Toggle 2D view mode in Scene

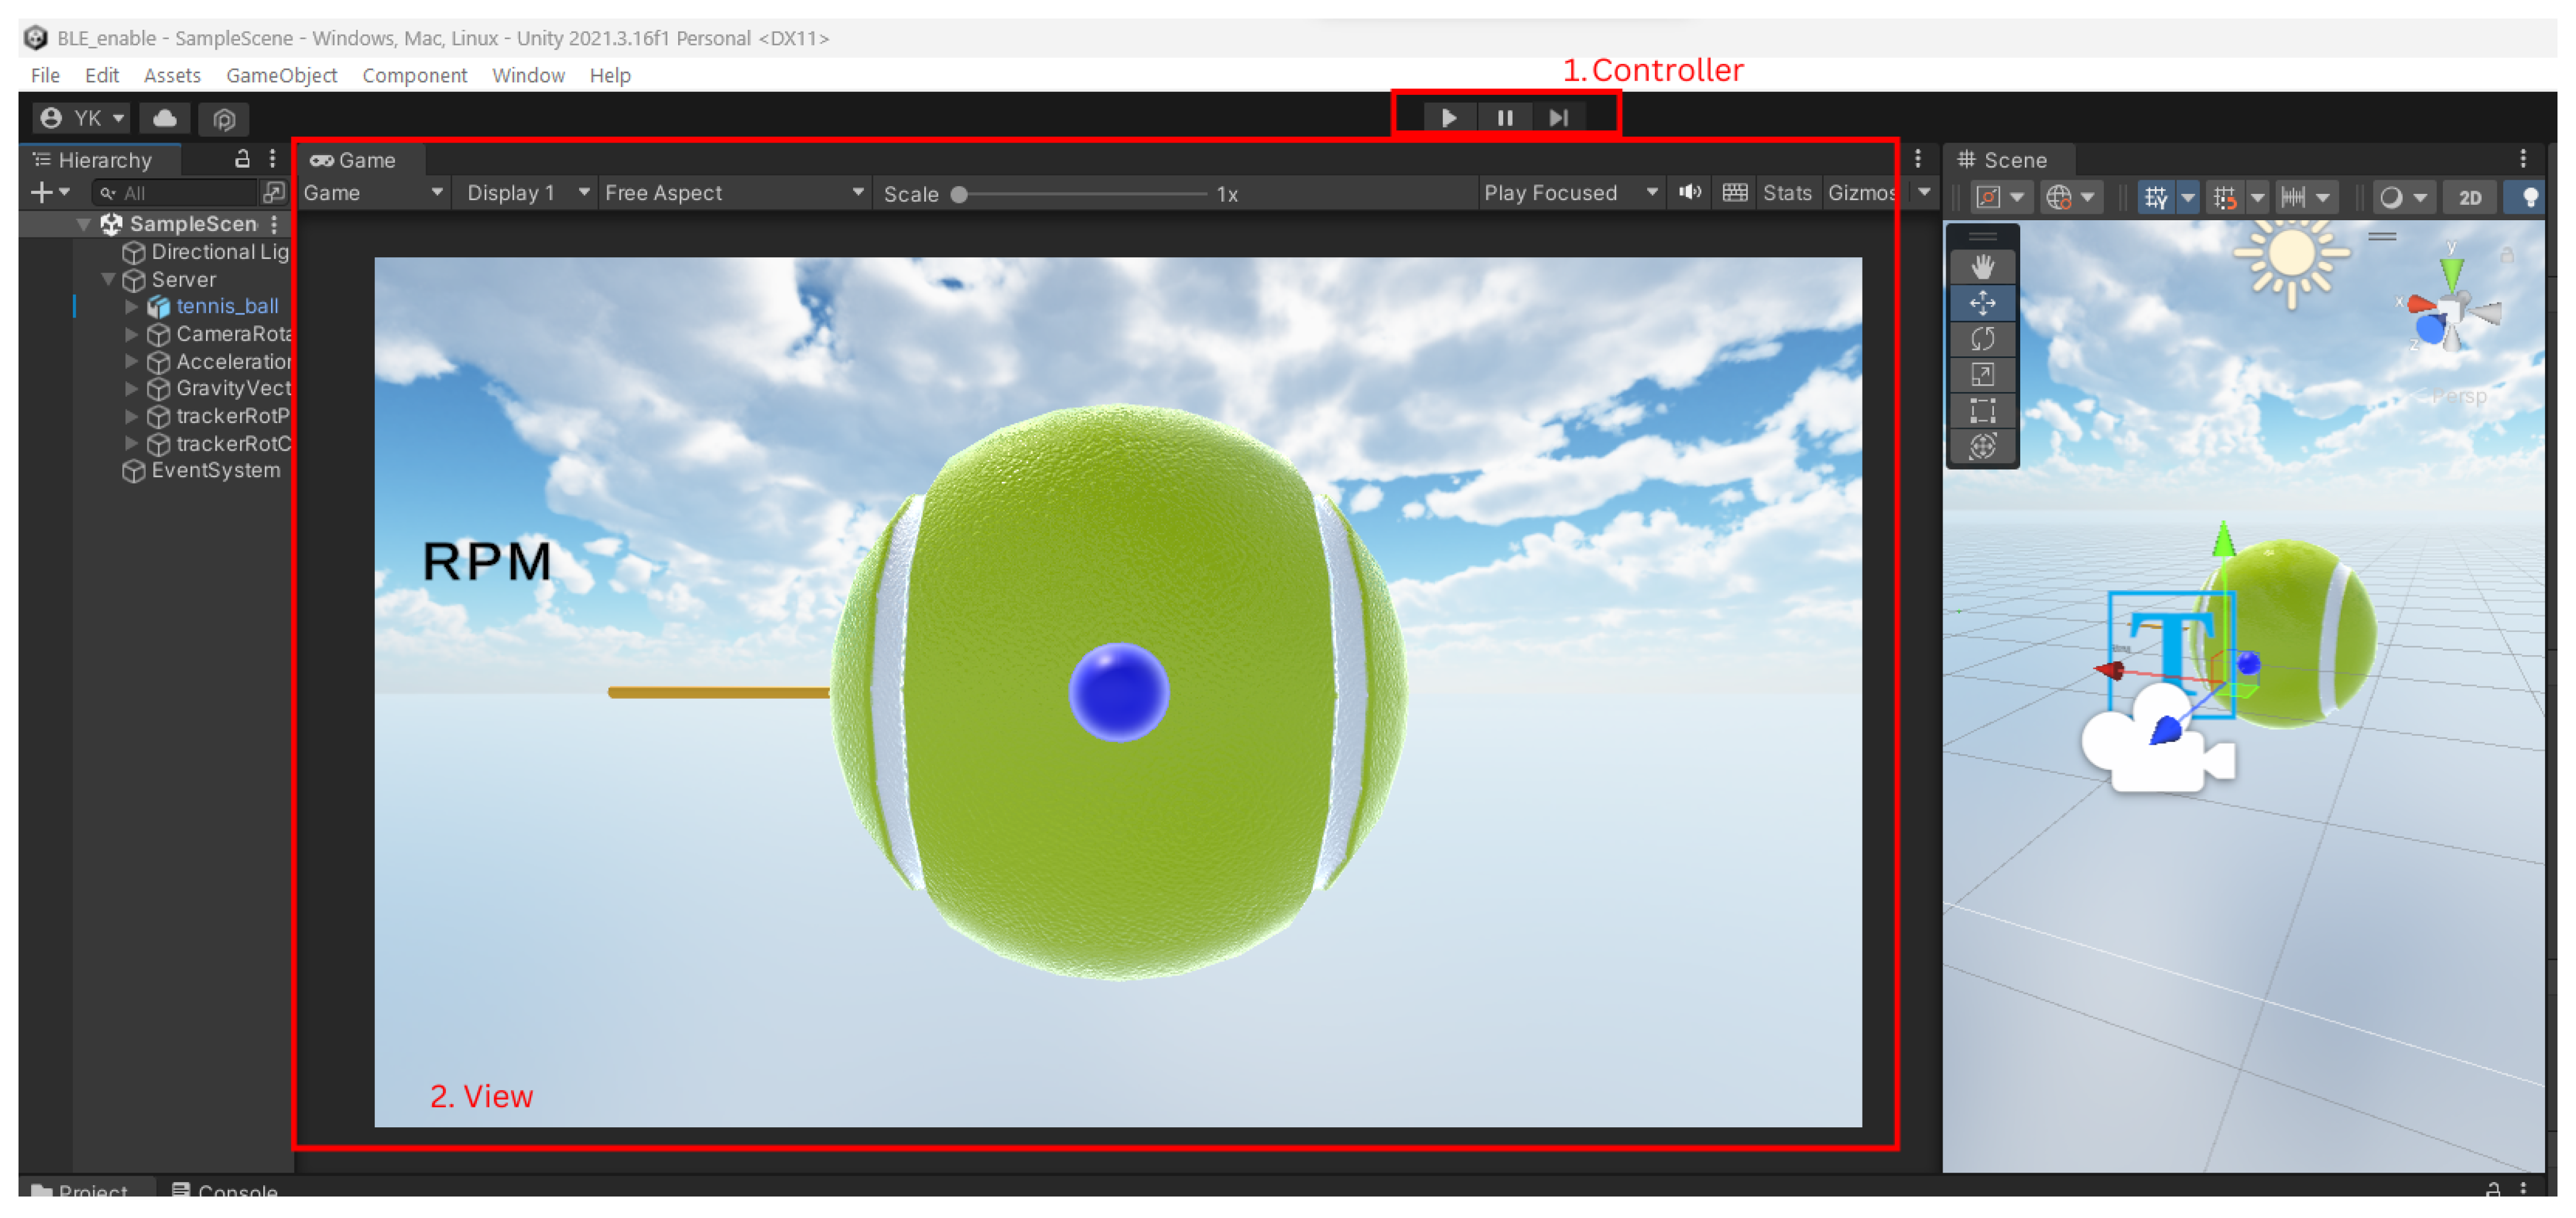tap(2469, 198)
